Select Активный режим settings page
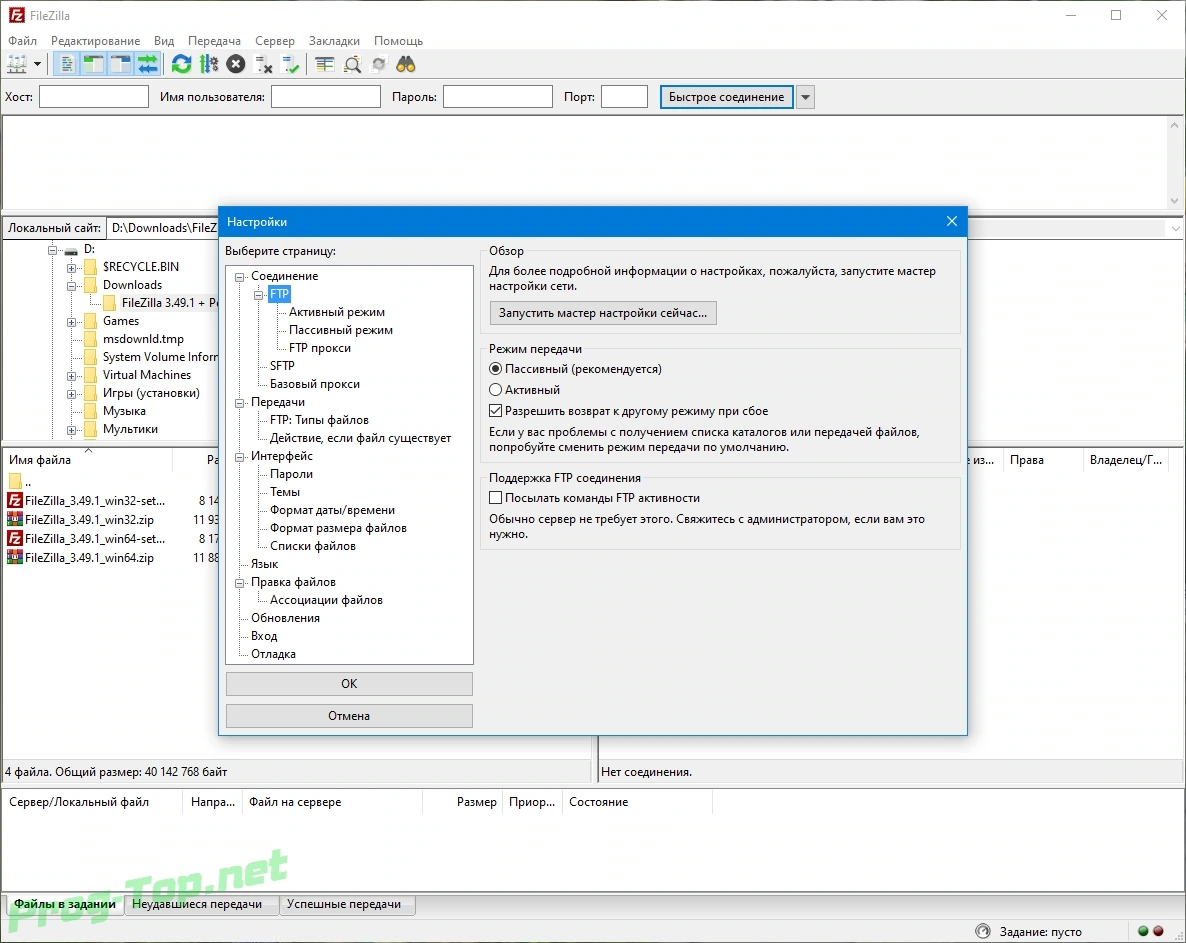This screenshot has height=943, width=1186. [337, 312]
